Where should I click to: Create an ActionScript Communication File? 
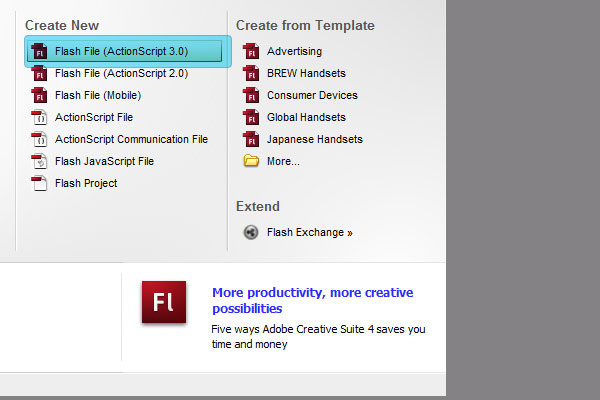click(x=131, y=139)
